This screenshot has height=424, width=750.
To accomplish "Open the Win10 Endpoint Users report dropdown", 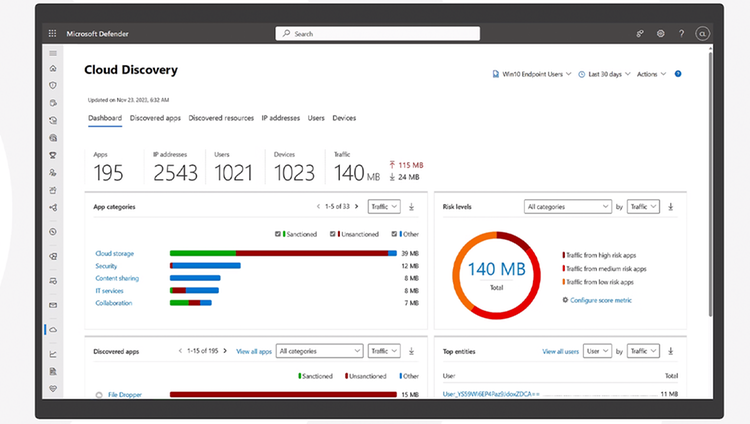I will (532, 74).
